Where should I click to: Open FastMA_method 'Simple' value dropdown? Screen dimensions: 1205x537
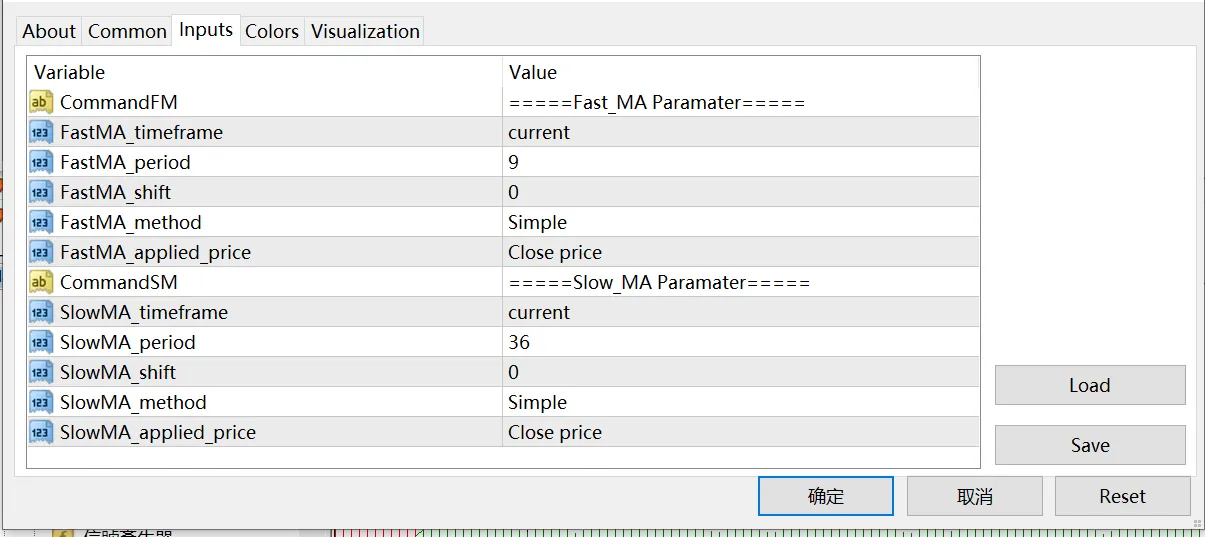click(740, 222)
